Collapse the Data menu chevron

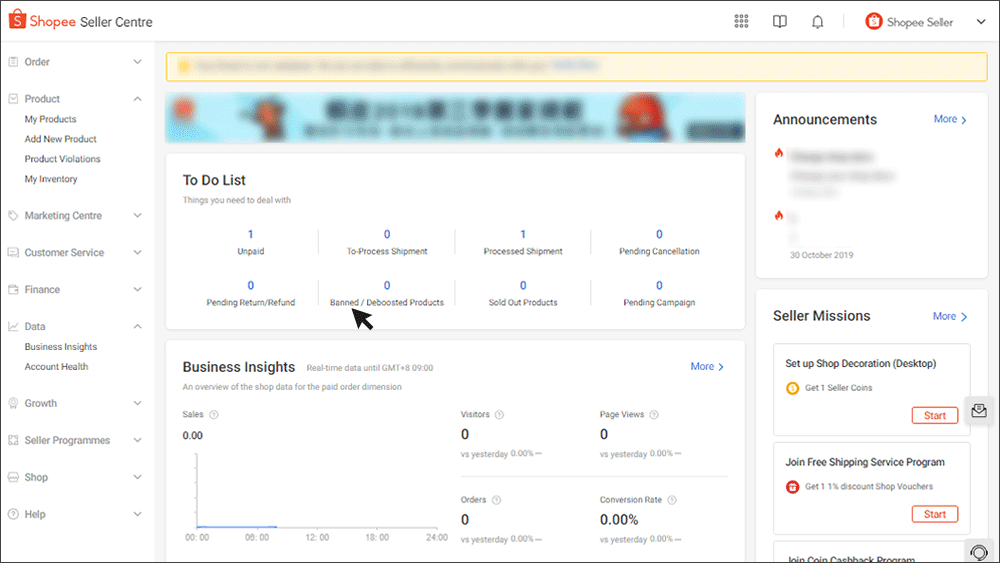coord(137,326)
